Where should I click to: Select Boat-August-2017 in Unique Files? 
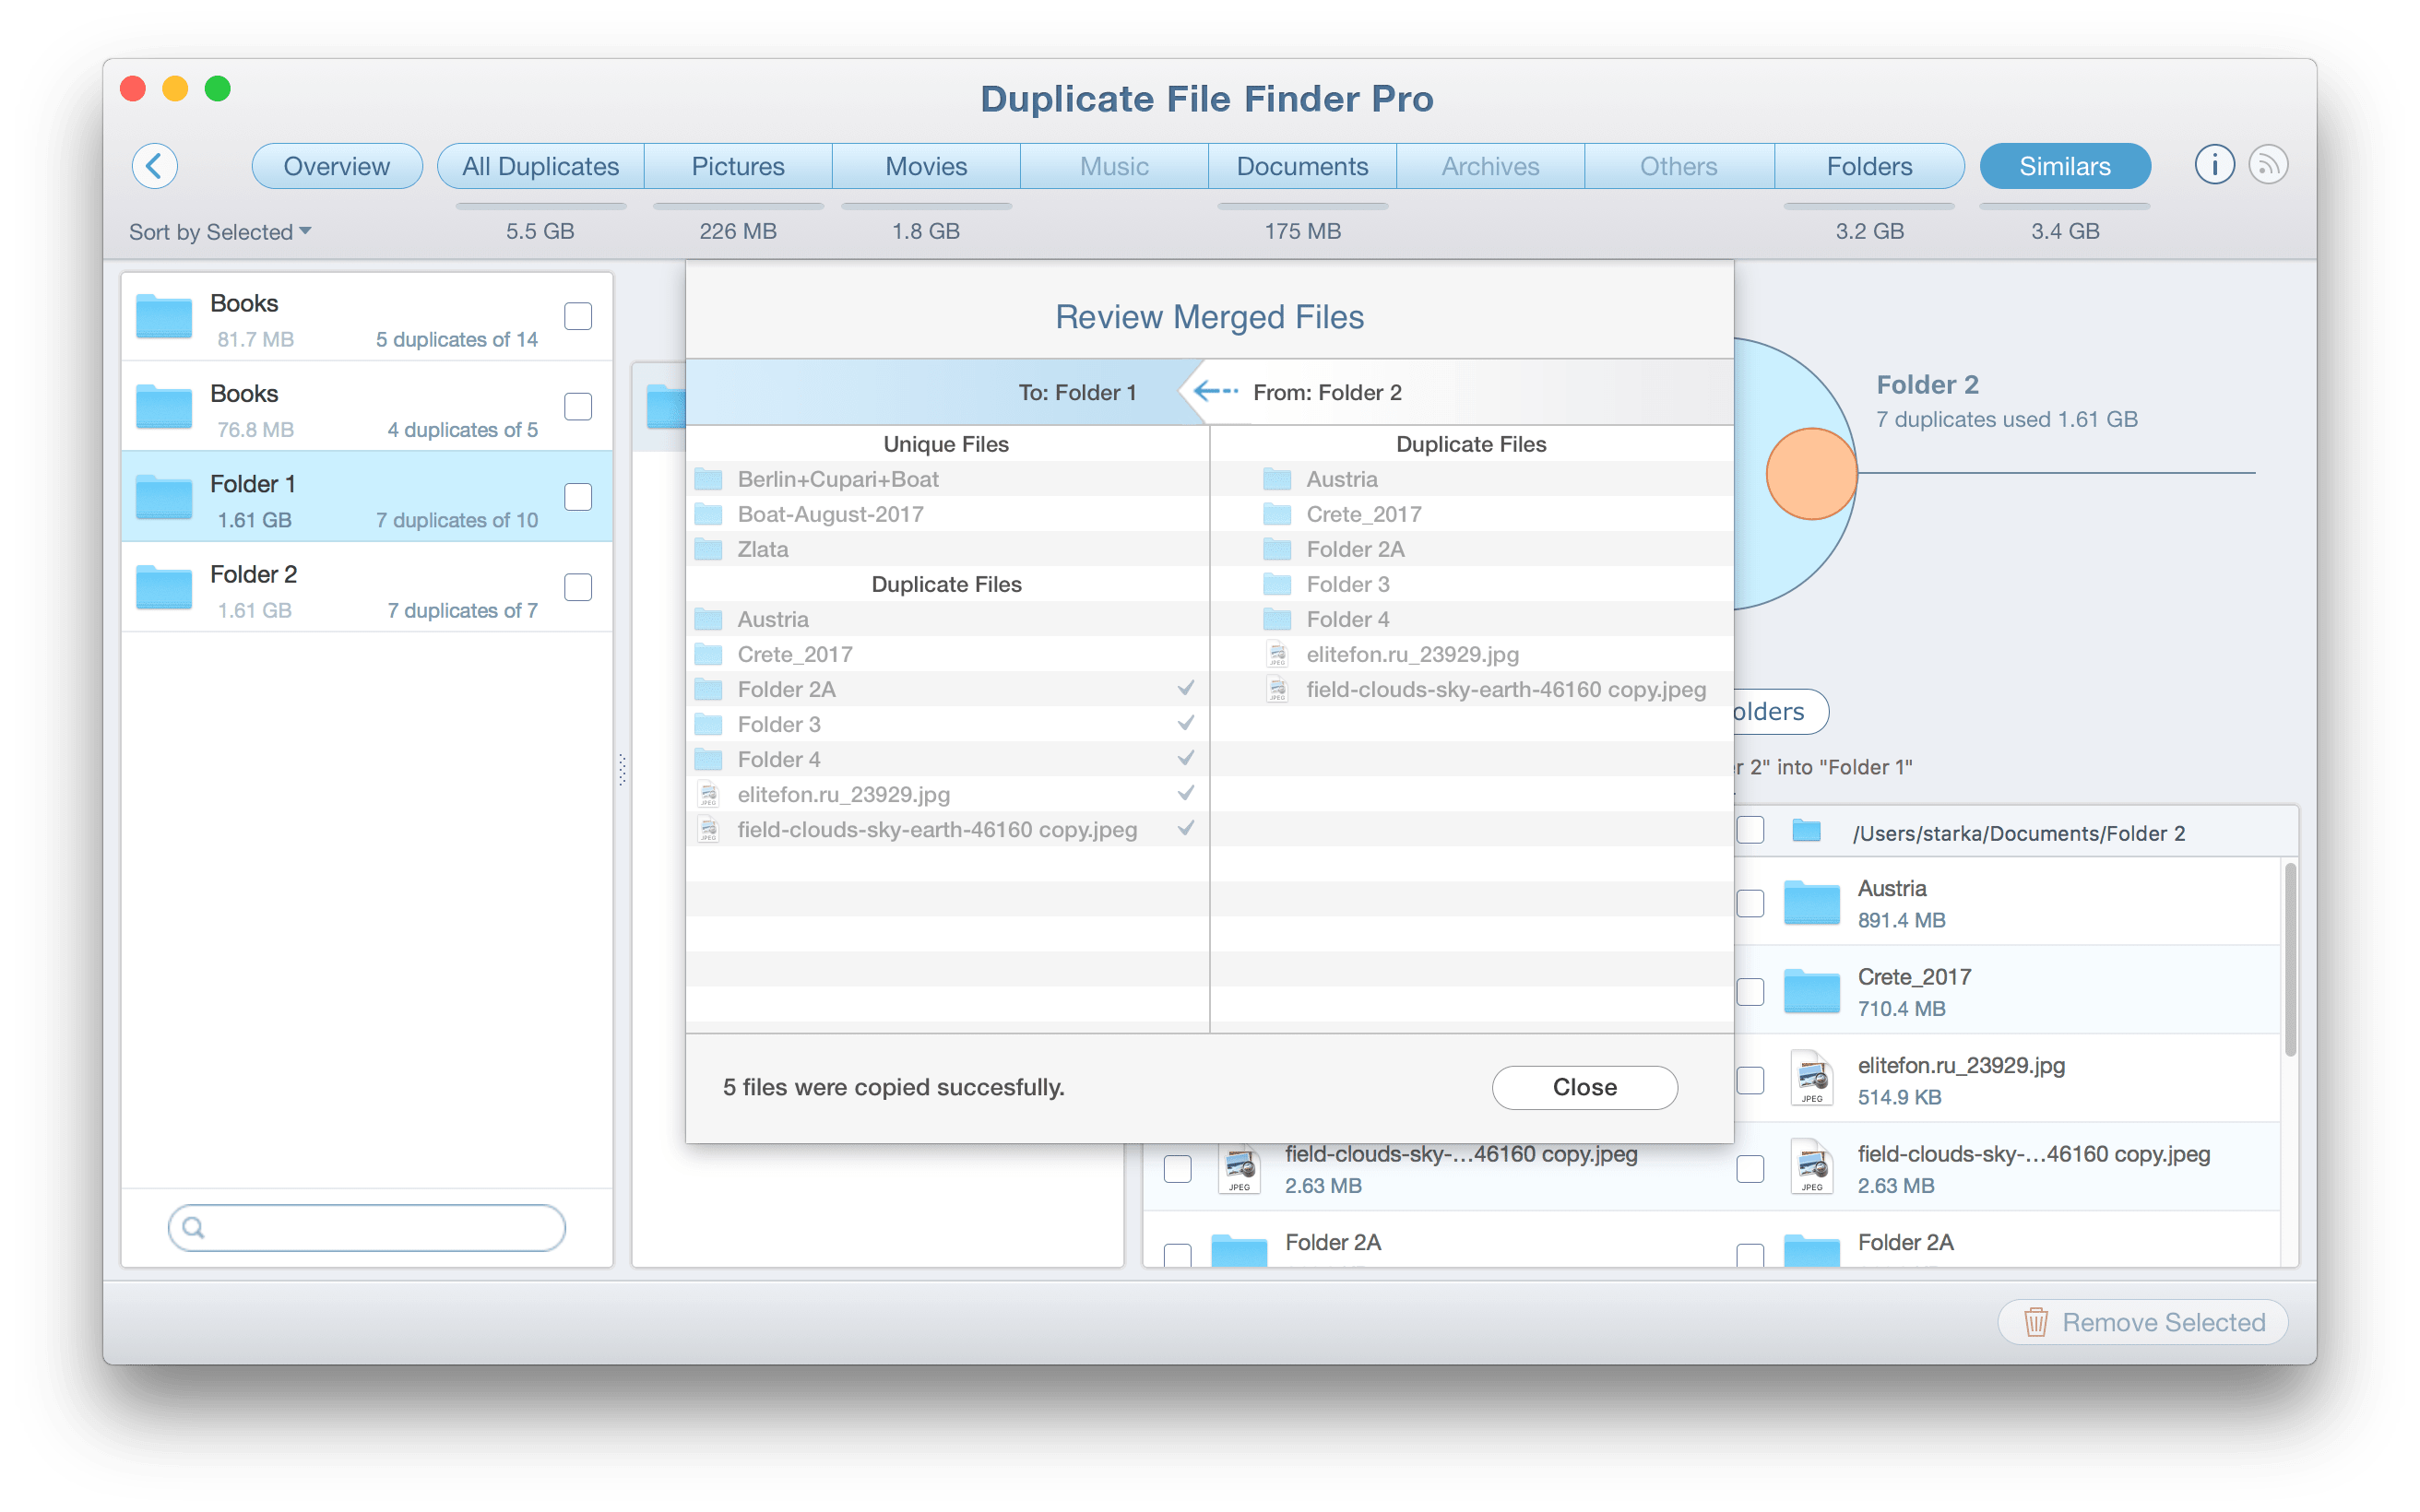(947, 514)
